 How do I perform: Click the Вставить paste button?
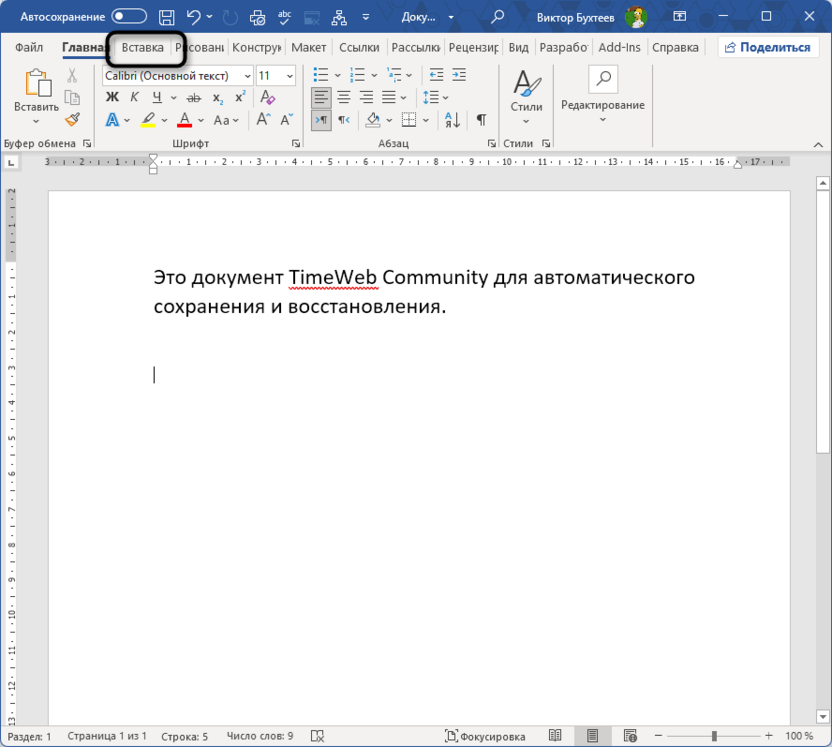[36, 97]
